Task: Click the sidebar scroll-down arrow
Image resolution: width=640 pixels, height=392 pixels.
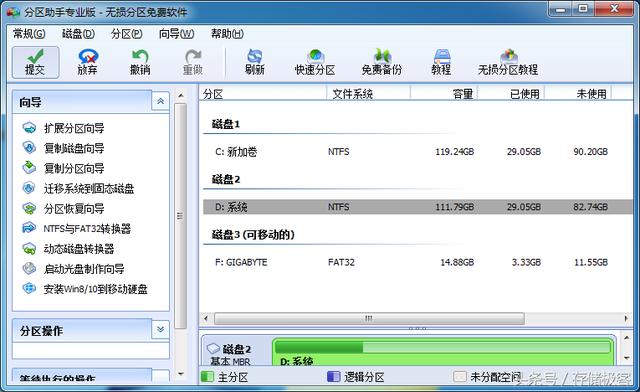Action: point(181,374)
